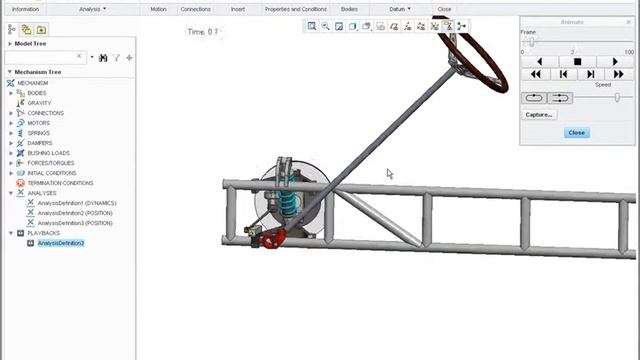Viewport: 640px width, 360px height.
Task: Step forward to next frame
Action: point(591,74)
